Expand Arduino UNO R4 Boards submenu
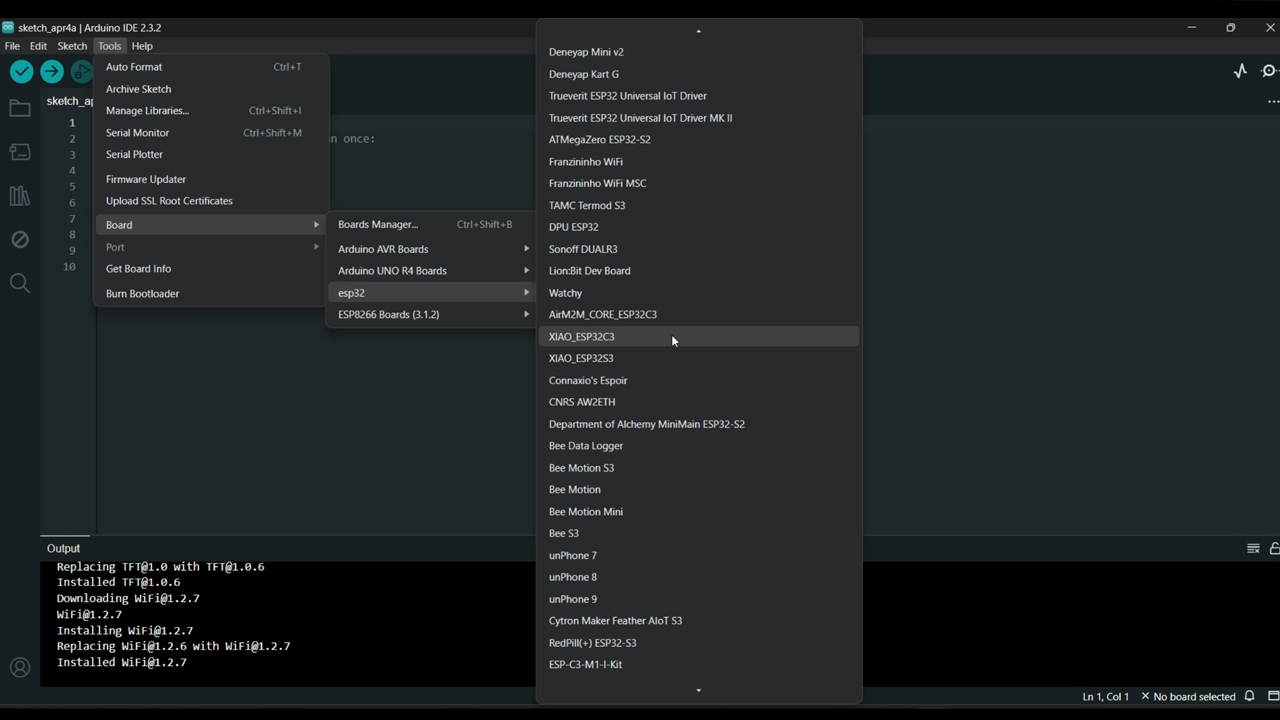 [x=432, y=271]
